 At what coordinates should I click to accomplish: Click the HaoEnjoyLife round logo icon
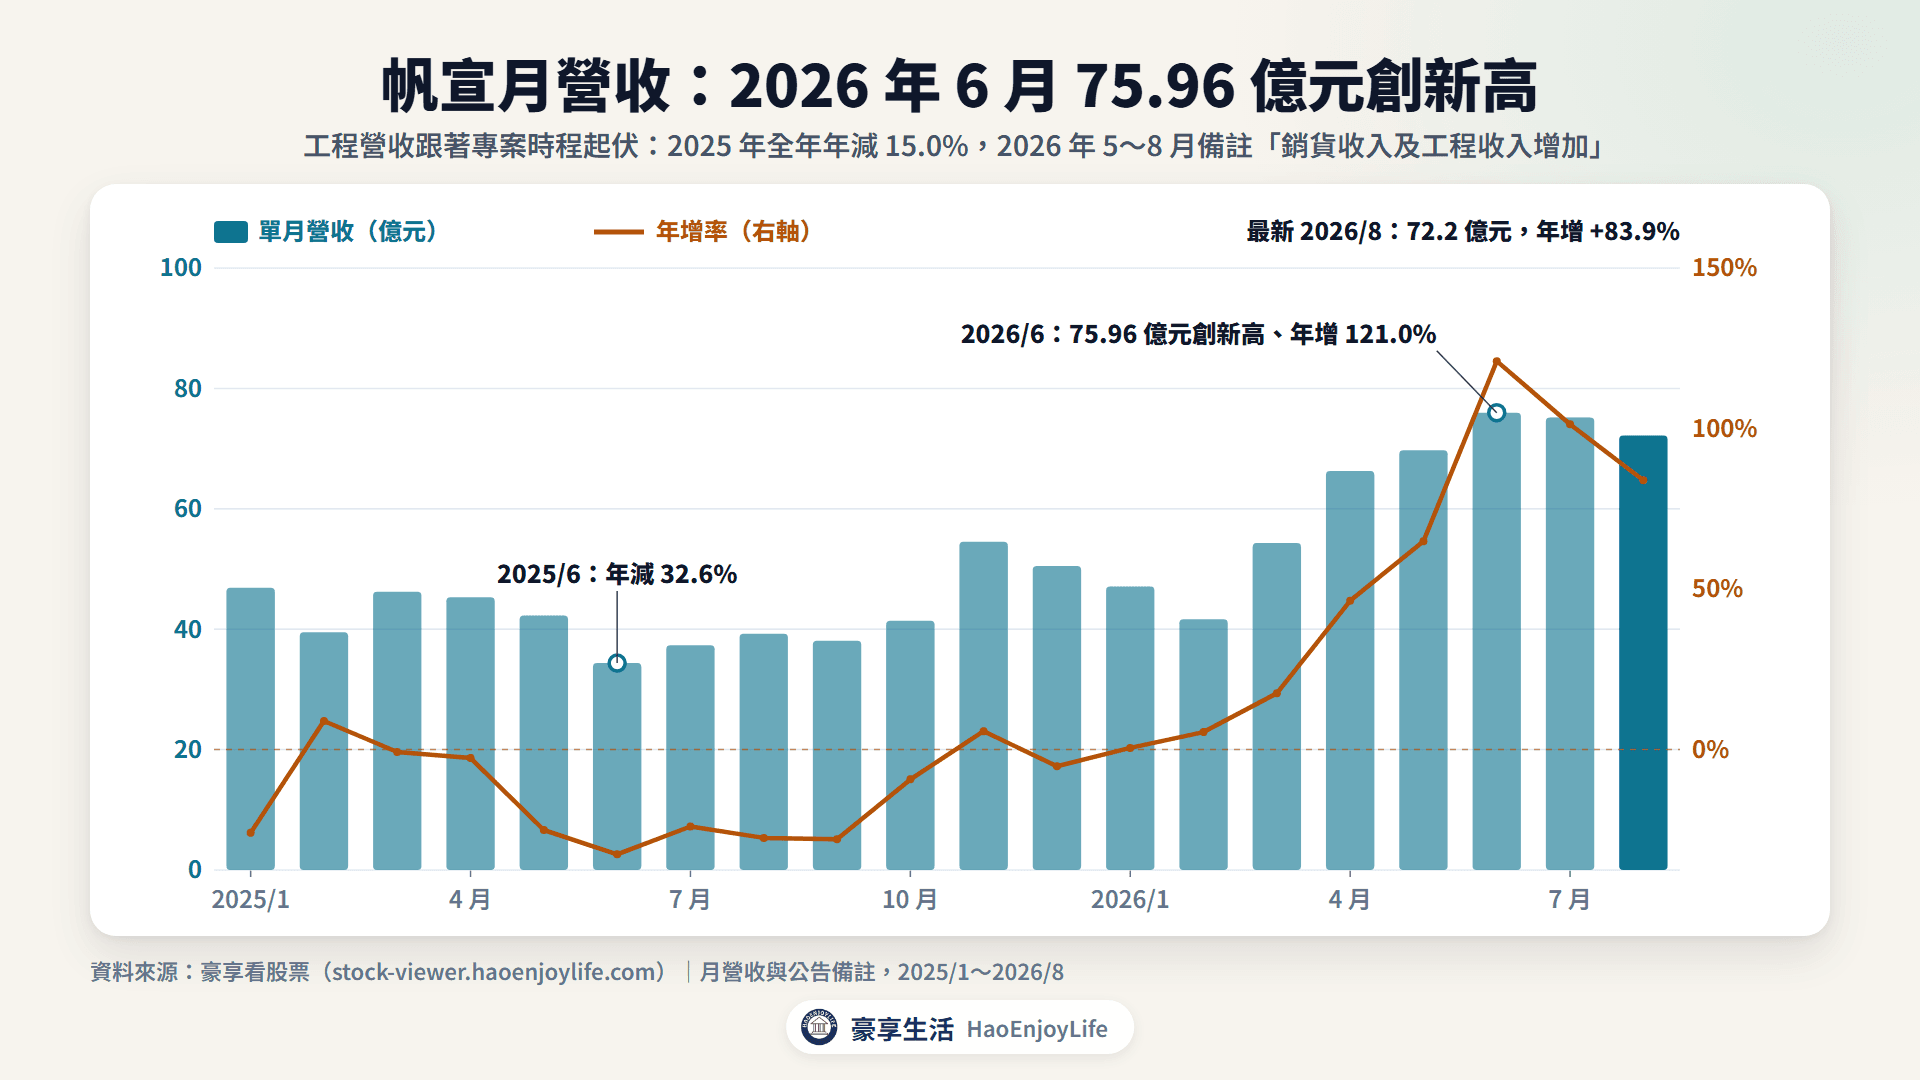coord(819,1028)
